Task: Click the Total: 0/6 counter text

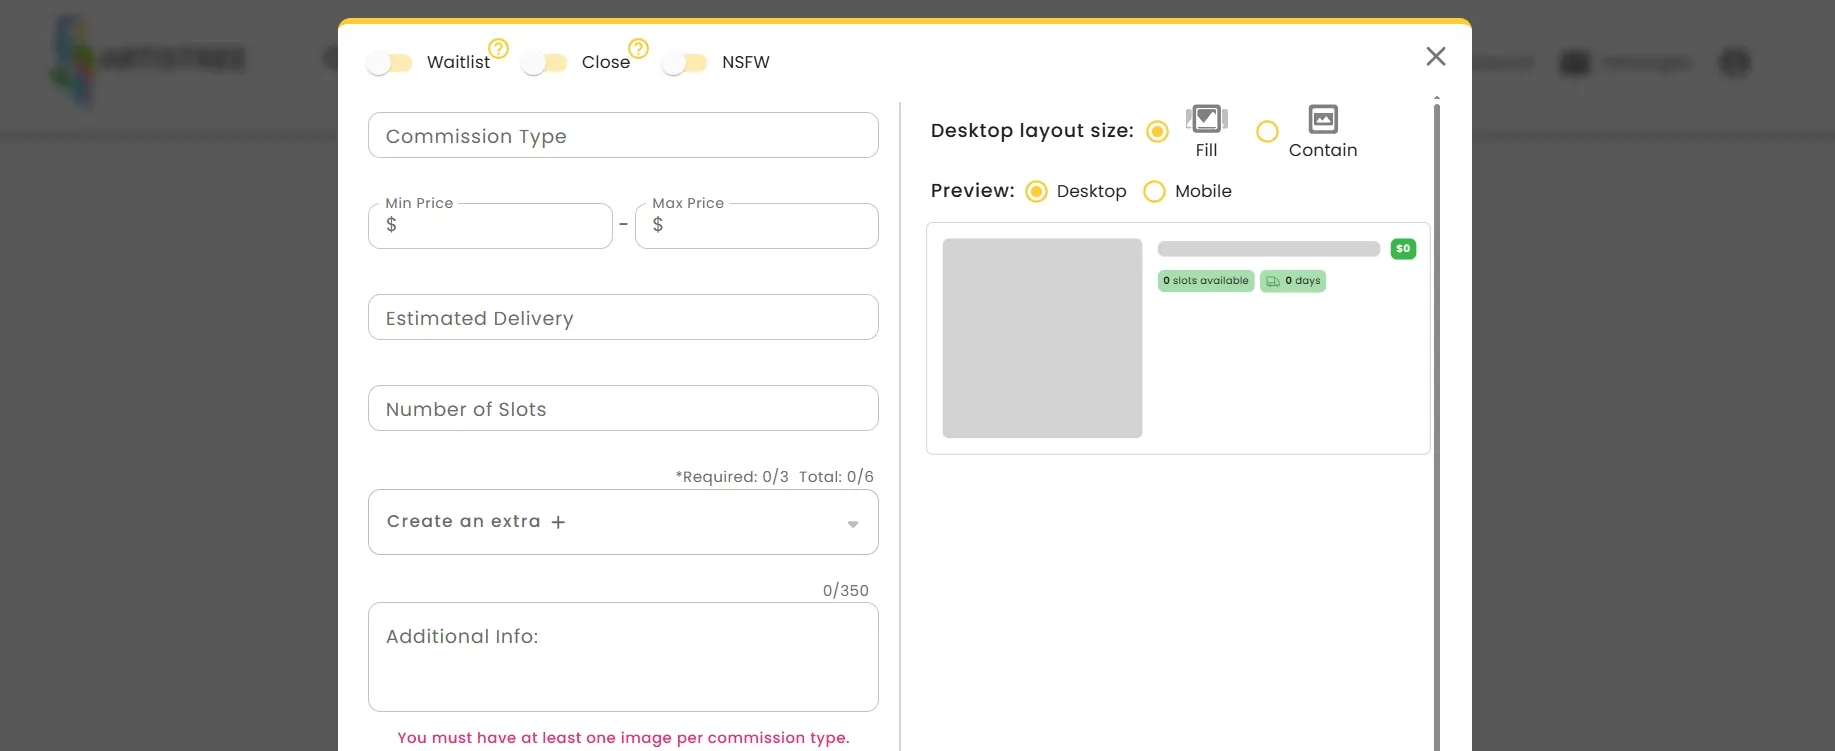Action: coord(836,477)
